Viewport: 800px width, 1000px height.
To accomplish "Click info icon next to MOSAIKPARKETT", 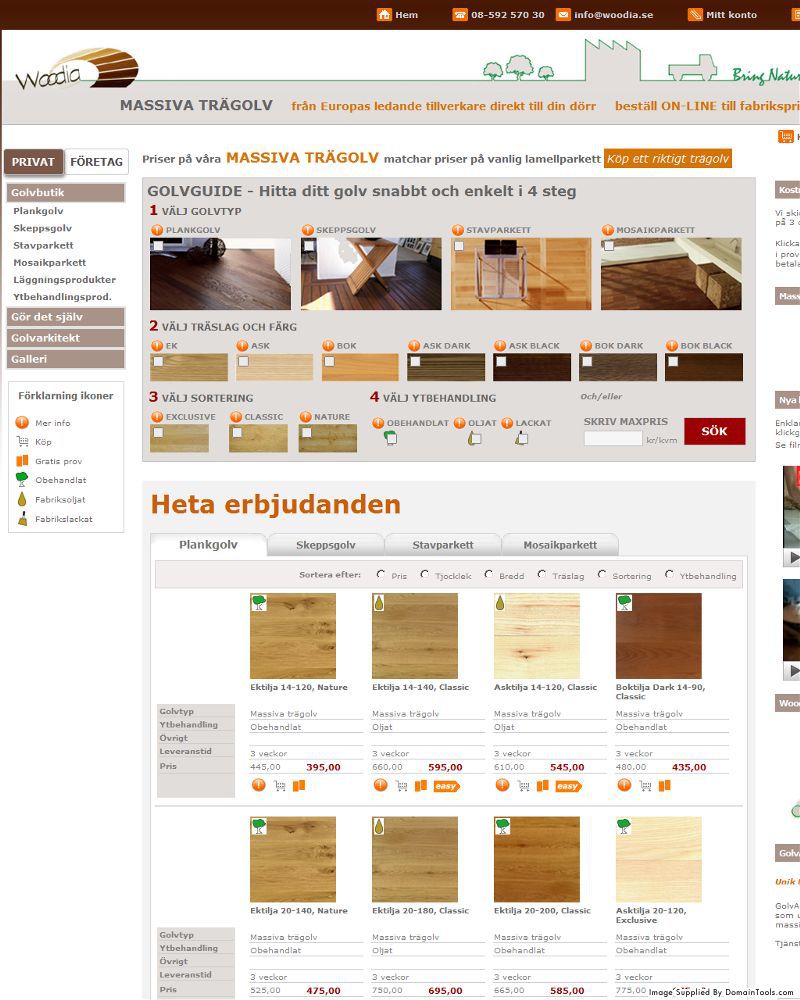I will 607,230.
